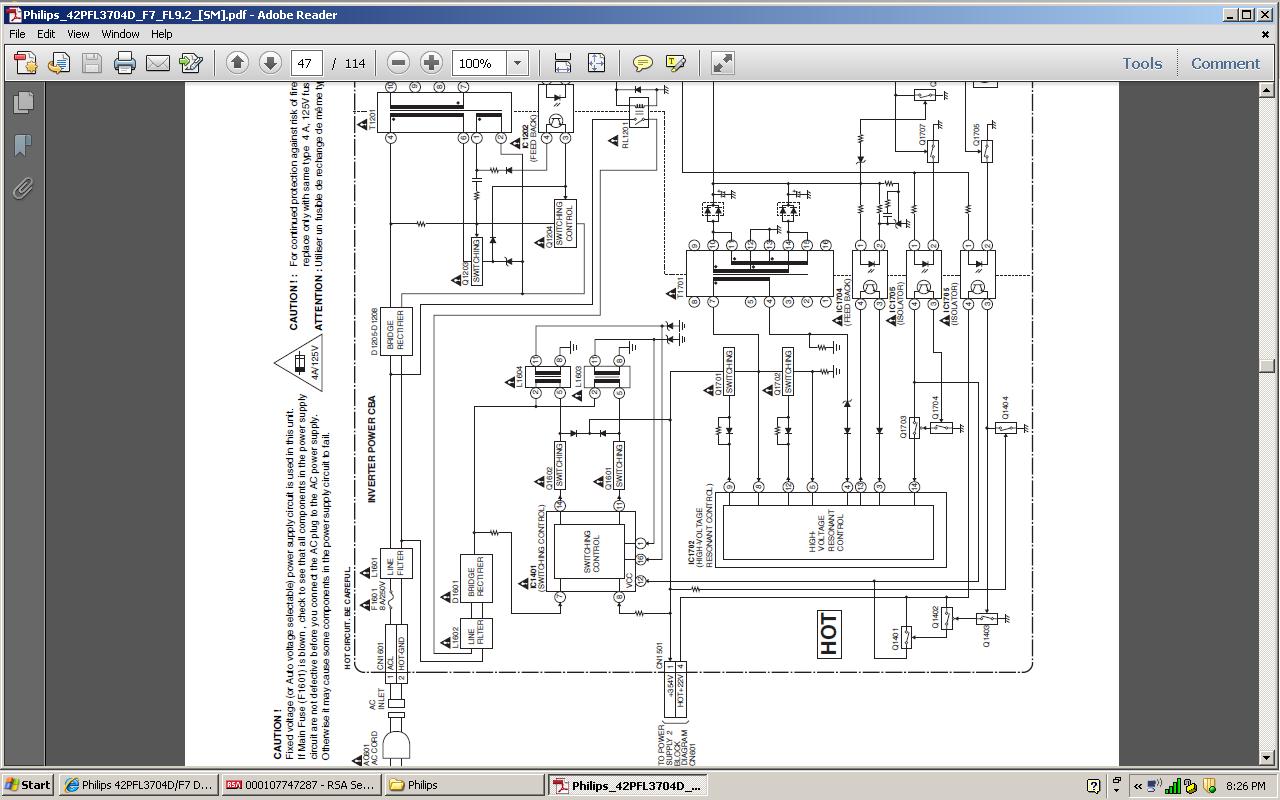
Task: Expand hidden system tray icons
Action: pyautogui.click(x=1137, y=785)
